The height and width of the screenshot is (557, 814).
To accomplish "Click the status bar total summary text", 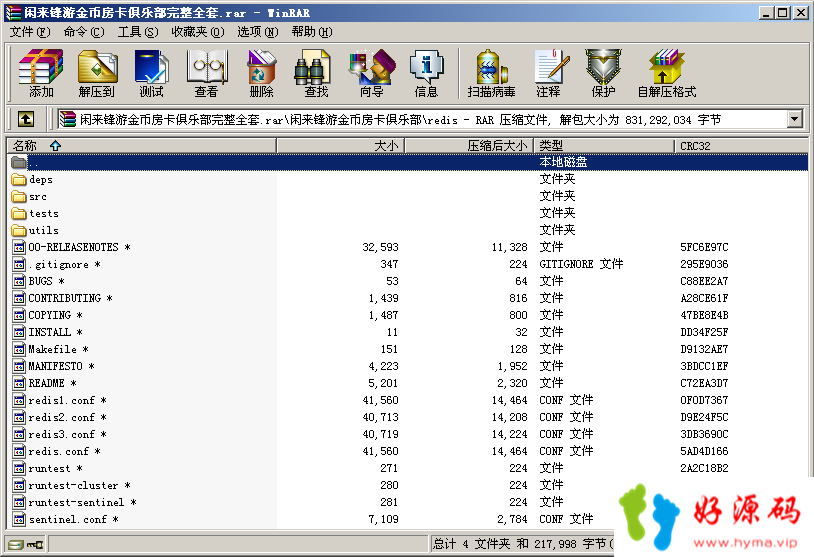I will point(522,544).
